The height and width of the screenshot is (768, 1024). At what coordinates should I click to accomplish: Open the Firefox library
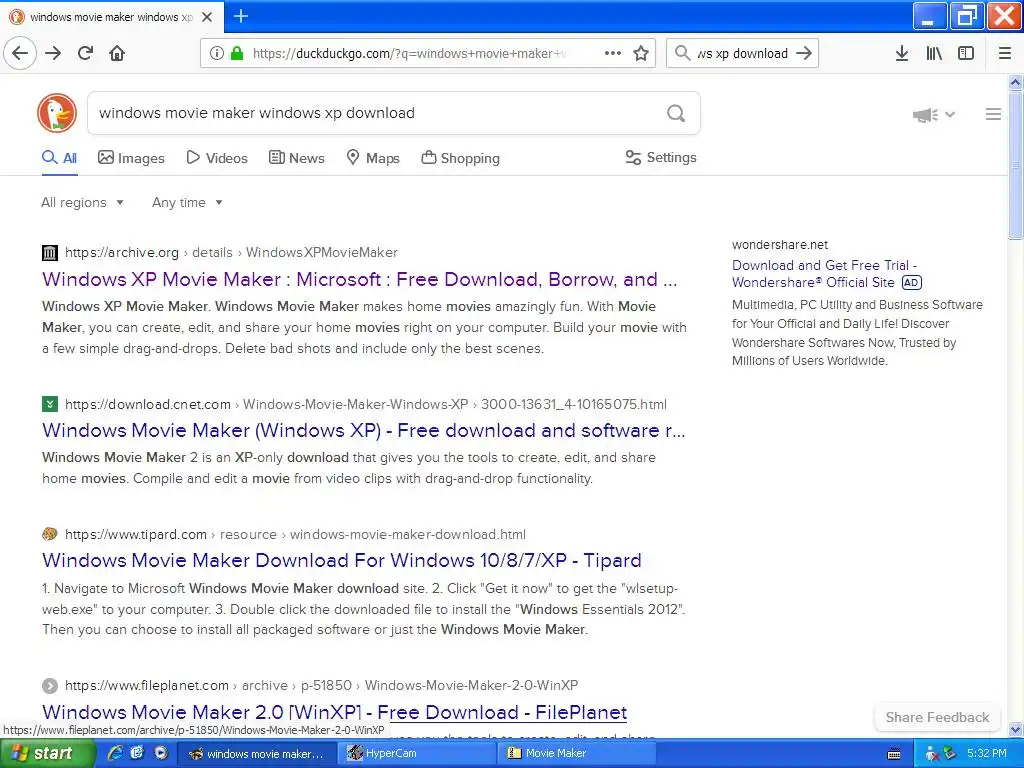coord(934,54)
